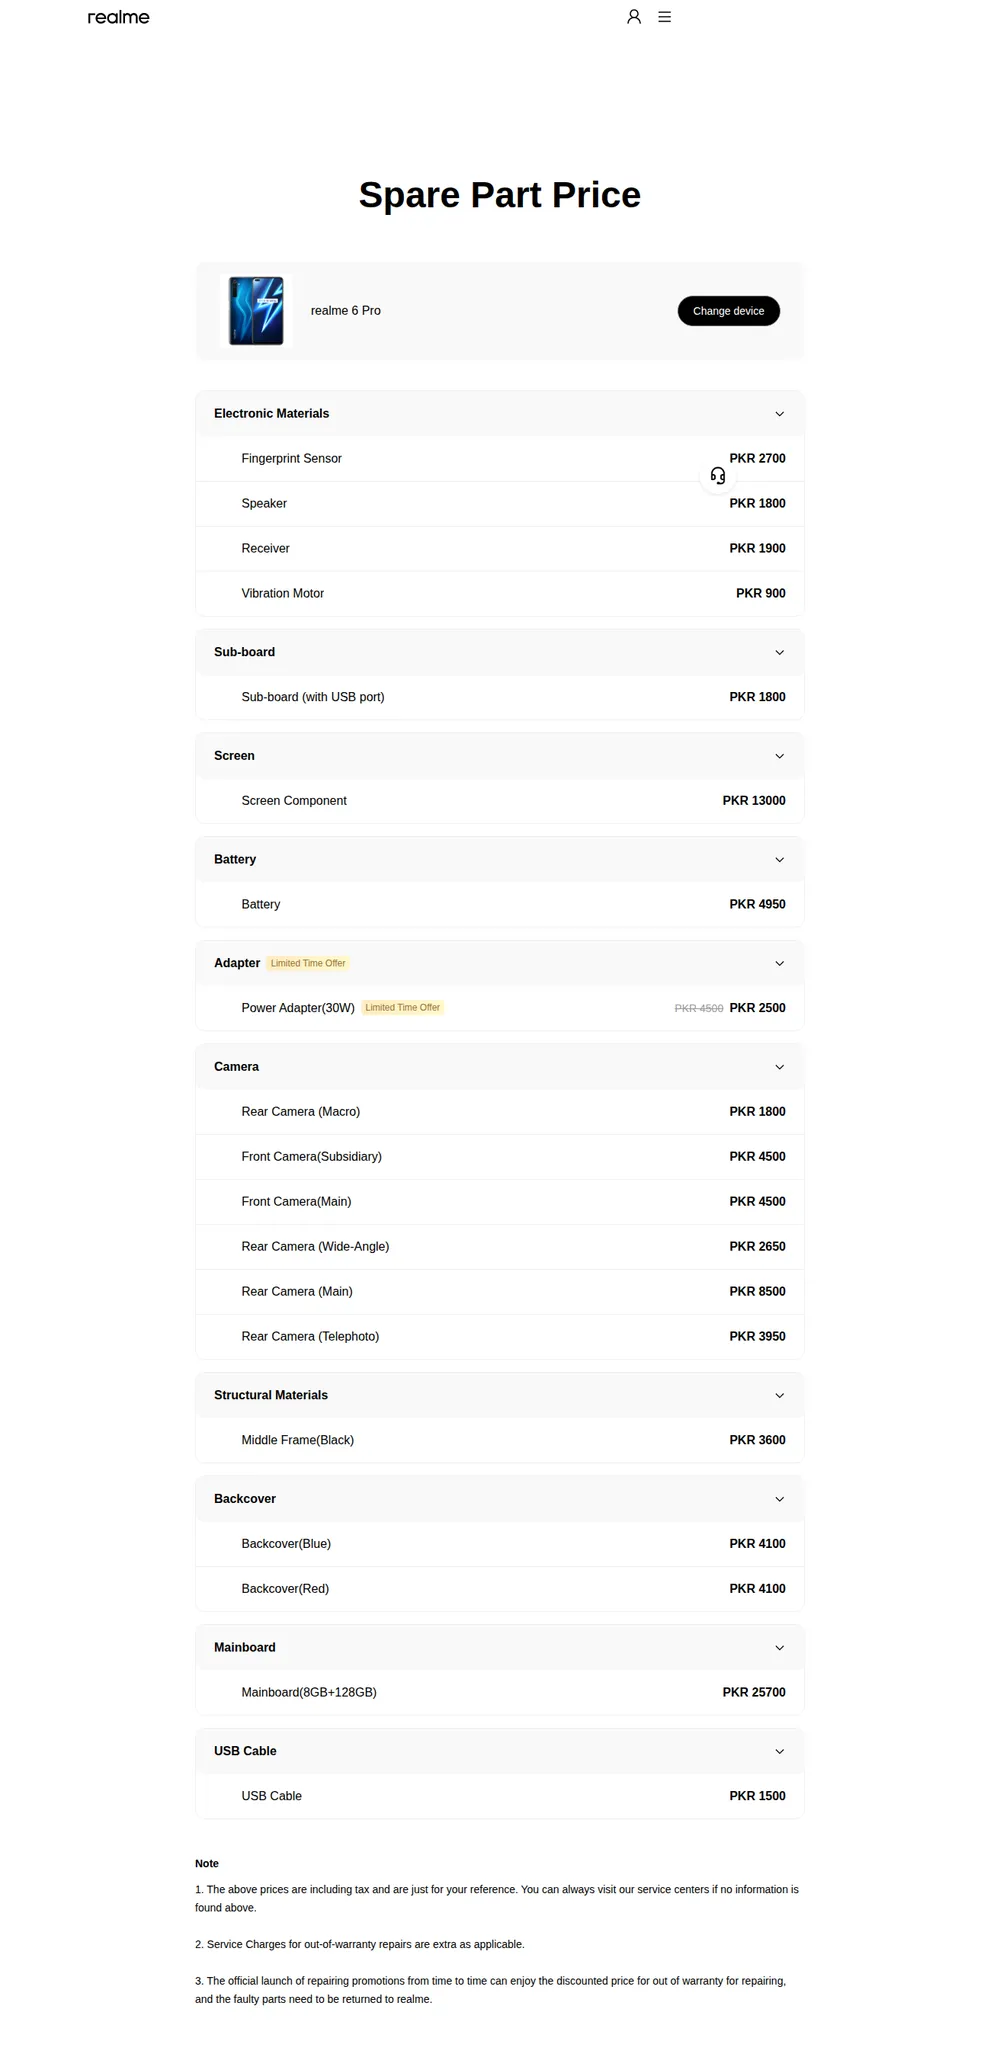Viewport: 1000px width, 2054px height.
Task: Click the Change device button
Action: [729, 311]
